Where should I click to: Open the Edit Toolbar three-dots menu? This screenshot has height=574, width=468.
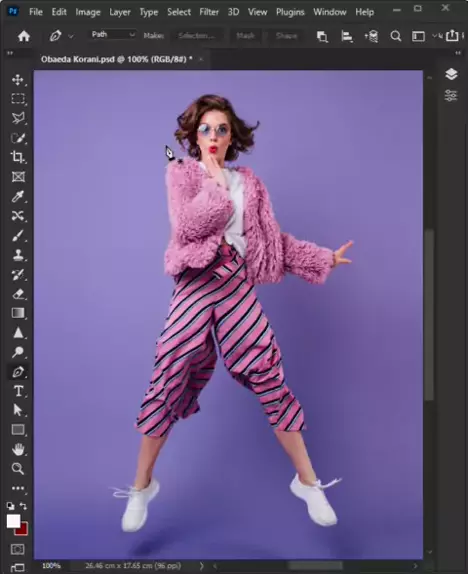pyautogui.click(x=18, y=488)
